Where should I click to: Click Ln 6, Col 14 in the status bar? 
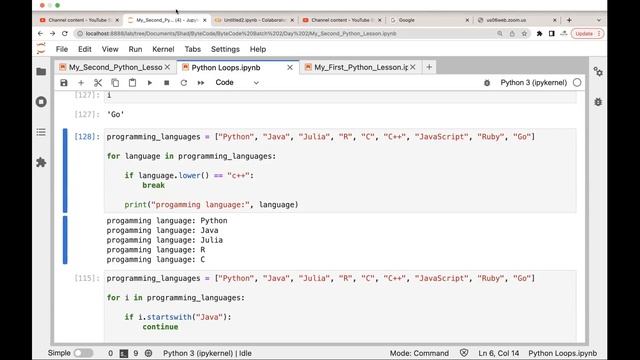pyautogui.click(x=499, y=353)
